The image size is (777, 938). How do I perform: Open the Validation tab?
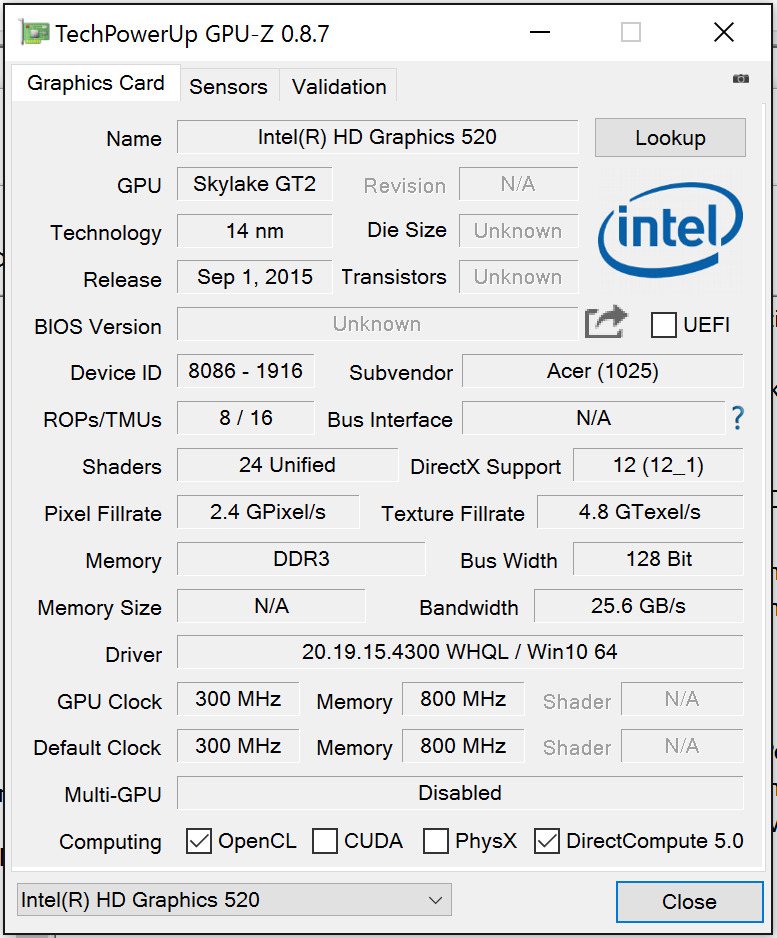[339, 87]
